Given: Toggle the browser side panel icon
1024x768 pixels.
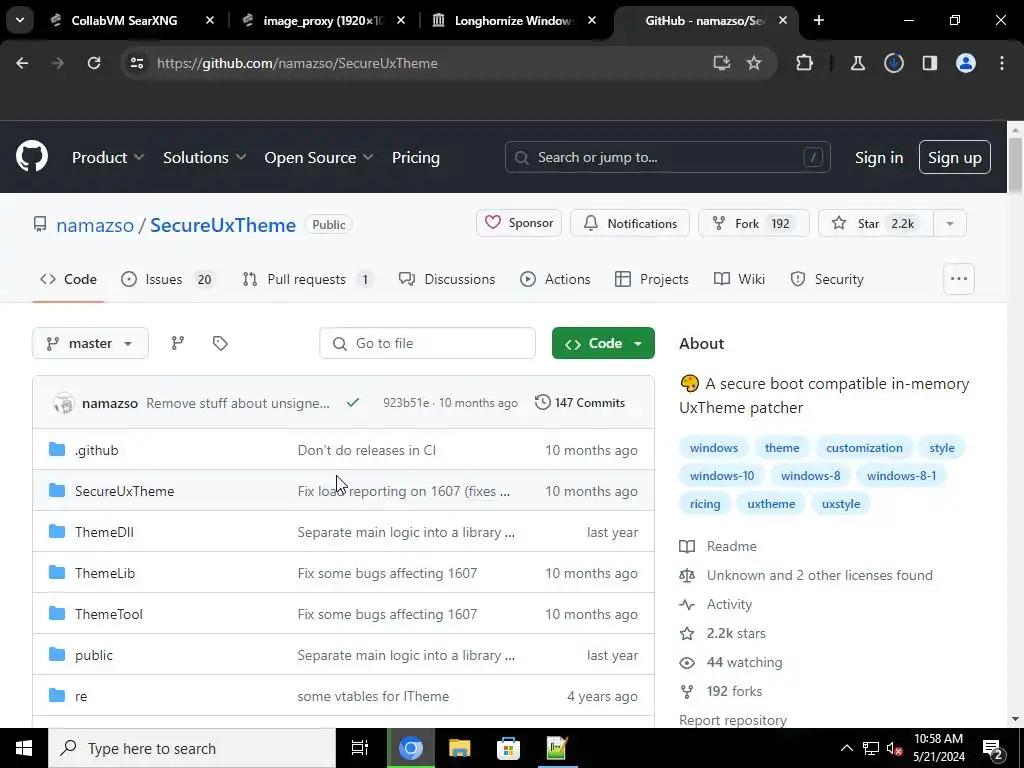Looking at the screenshot, I should point(930,63).
